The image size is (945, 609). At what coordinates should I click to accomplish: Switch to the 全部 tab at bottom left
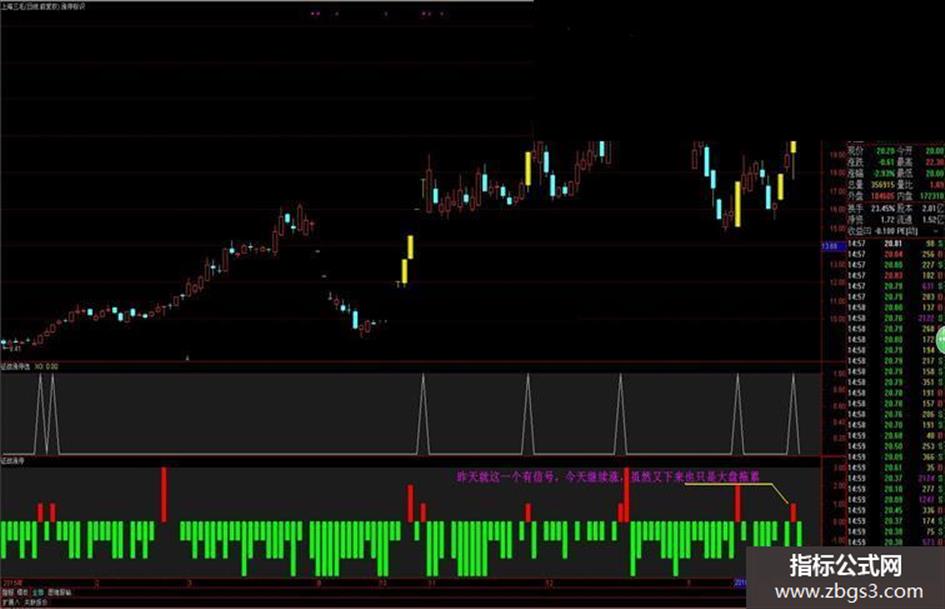coord(38,593)
